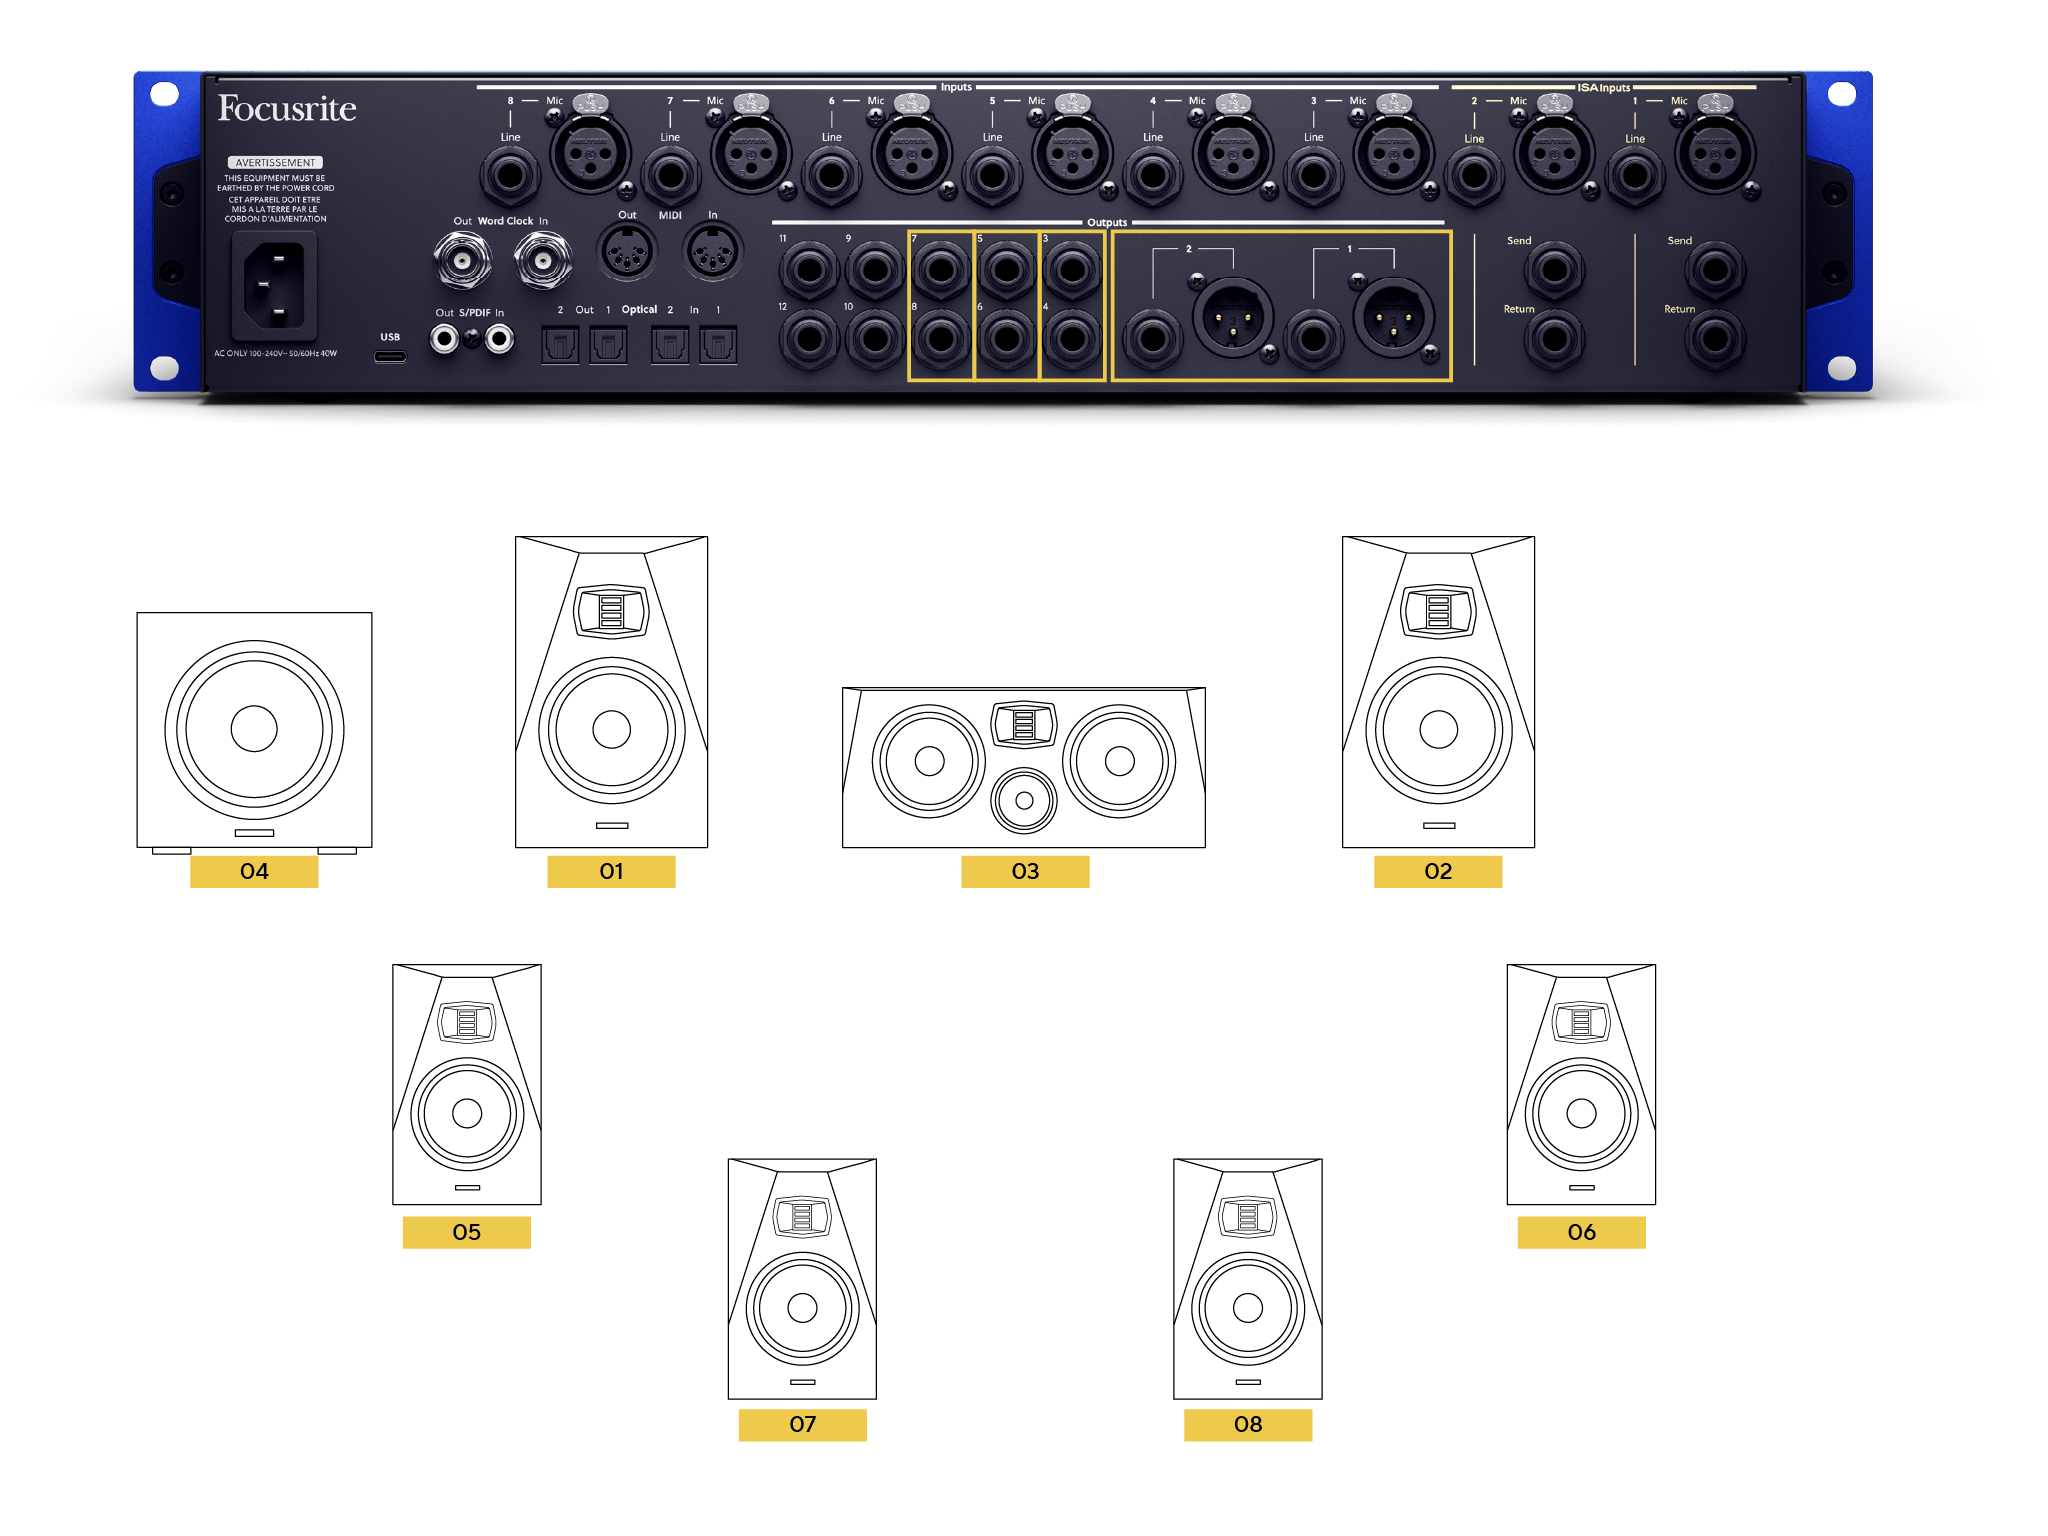Select the input 7 Mic XLR socket
Image resolution: width=2048 pixels, height=1536 pixels.
tap(751, 153)
